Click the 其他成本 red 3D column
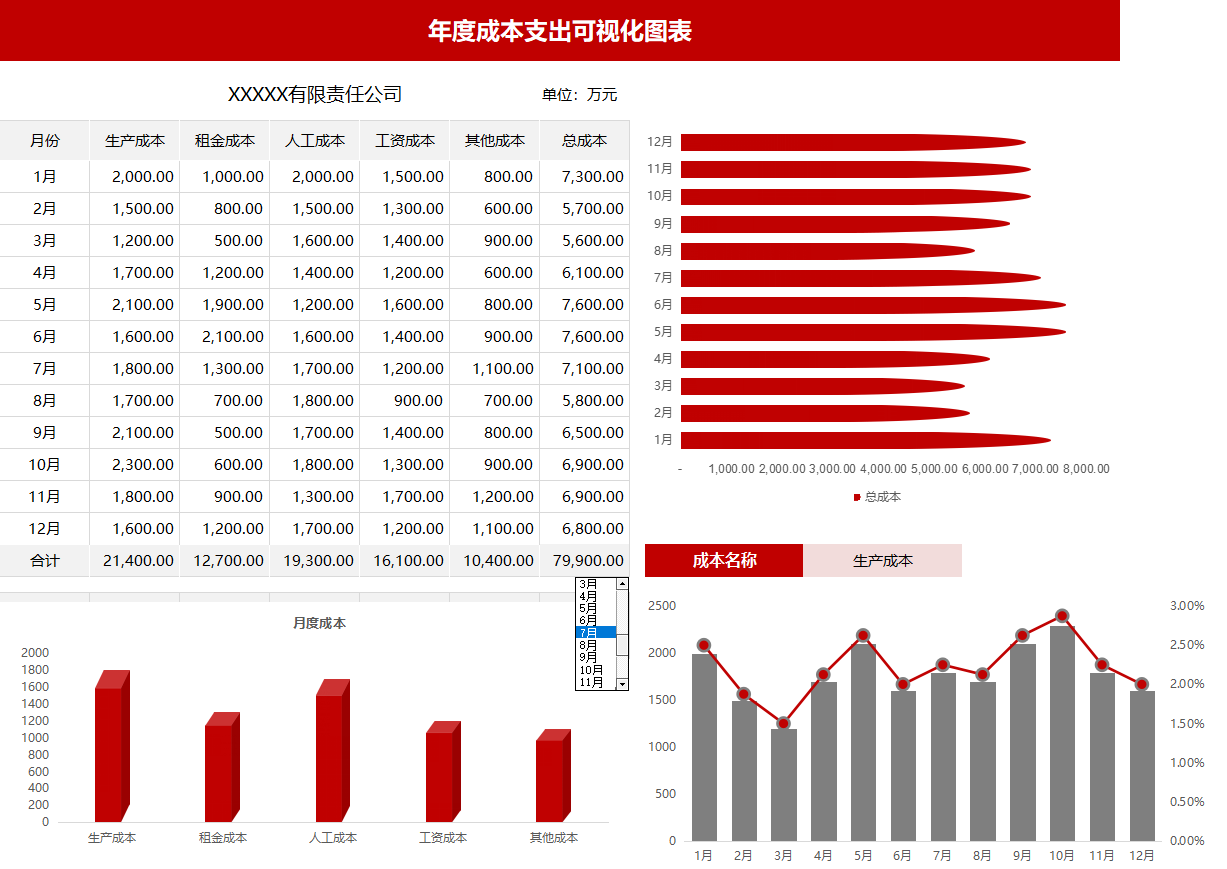 tap(553, 775)
